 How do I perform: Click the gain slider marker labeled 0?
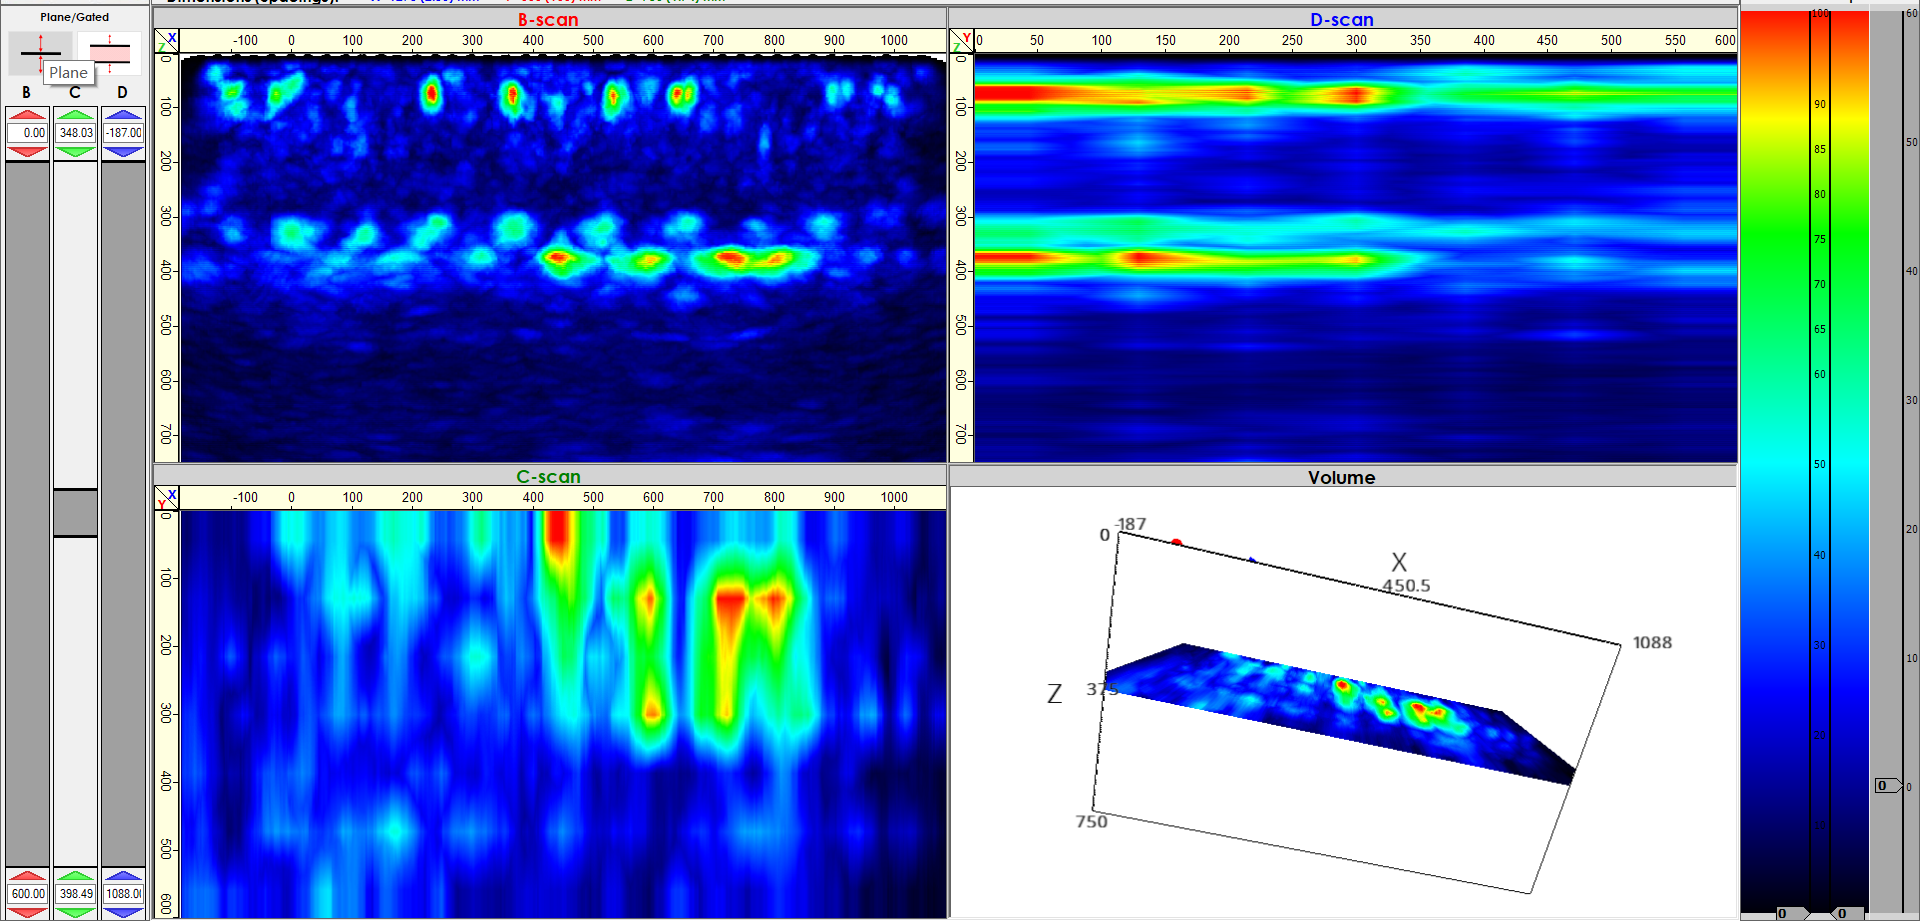coord(1886,786)
